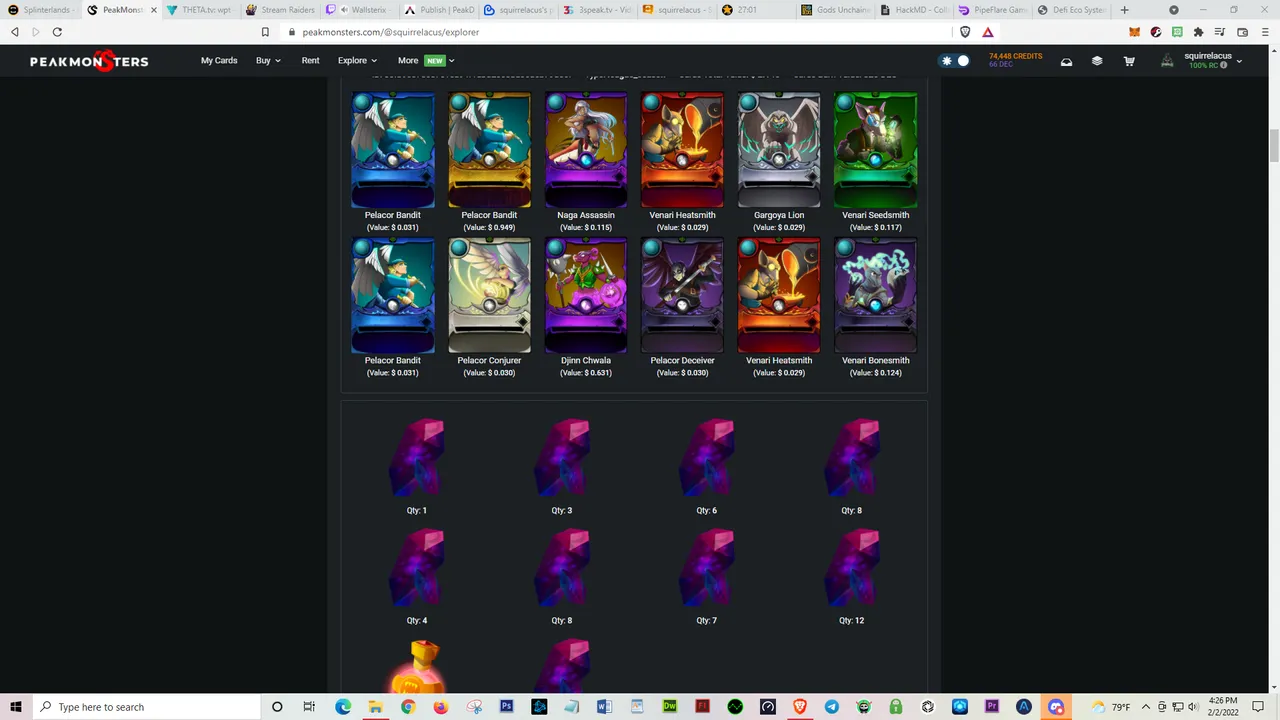Click the Naga Assassin card name

(586, 215)
